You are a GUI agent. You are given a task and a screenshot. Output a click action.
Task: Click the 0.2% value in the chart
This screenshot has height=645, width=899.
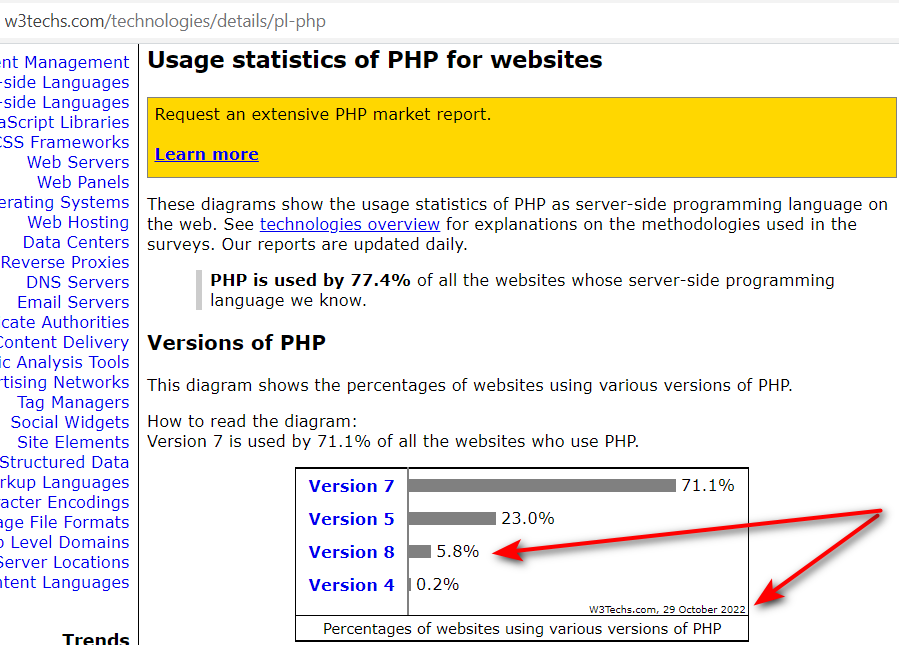(437, 585)
